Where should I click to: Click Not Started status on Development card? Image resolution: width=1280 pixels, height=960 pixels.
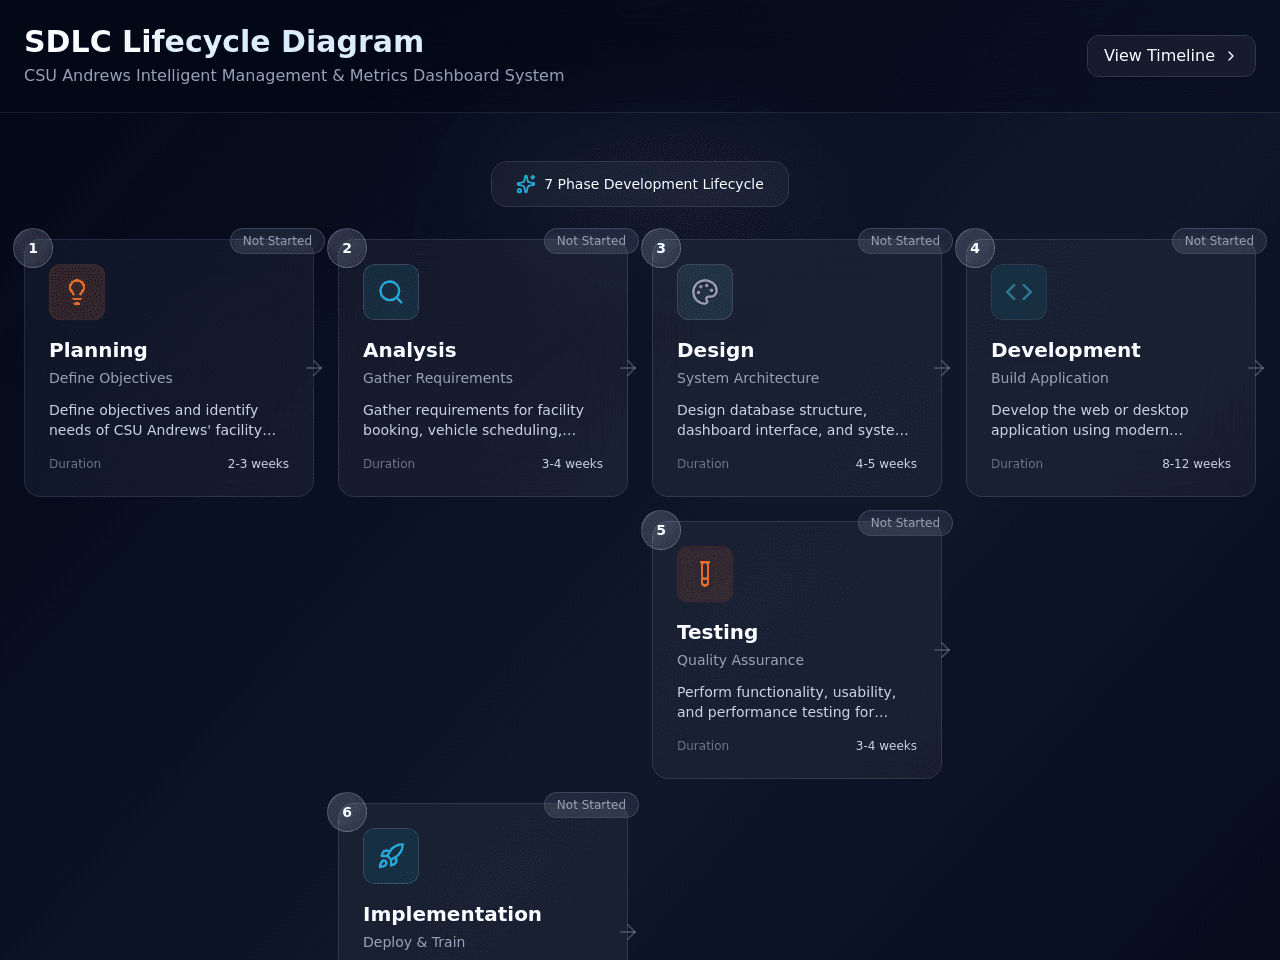pyautogui.click(x=1219, y=241)
